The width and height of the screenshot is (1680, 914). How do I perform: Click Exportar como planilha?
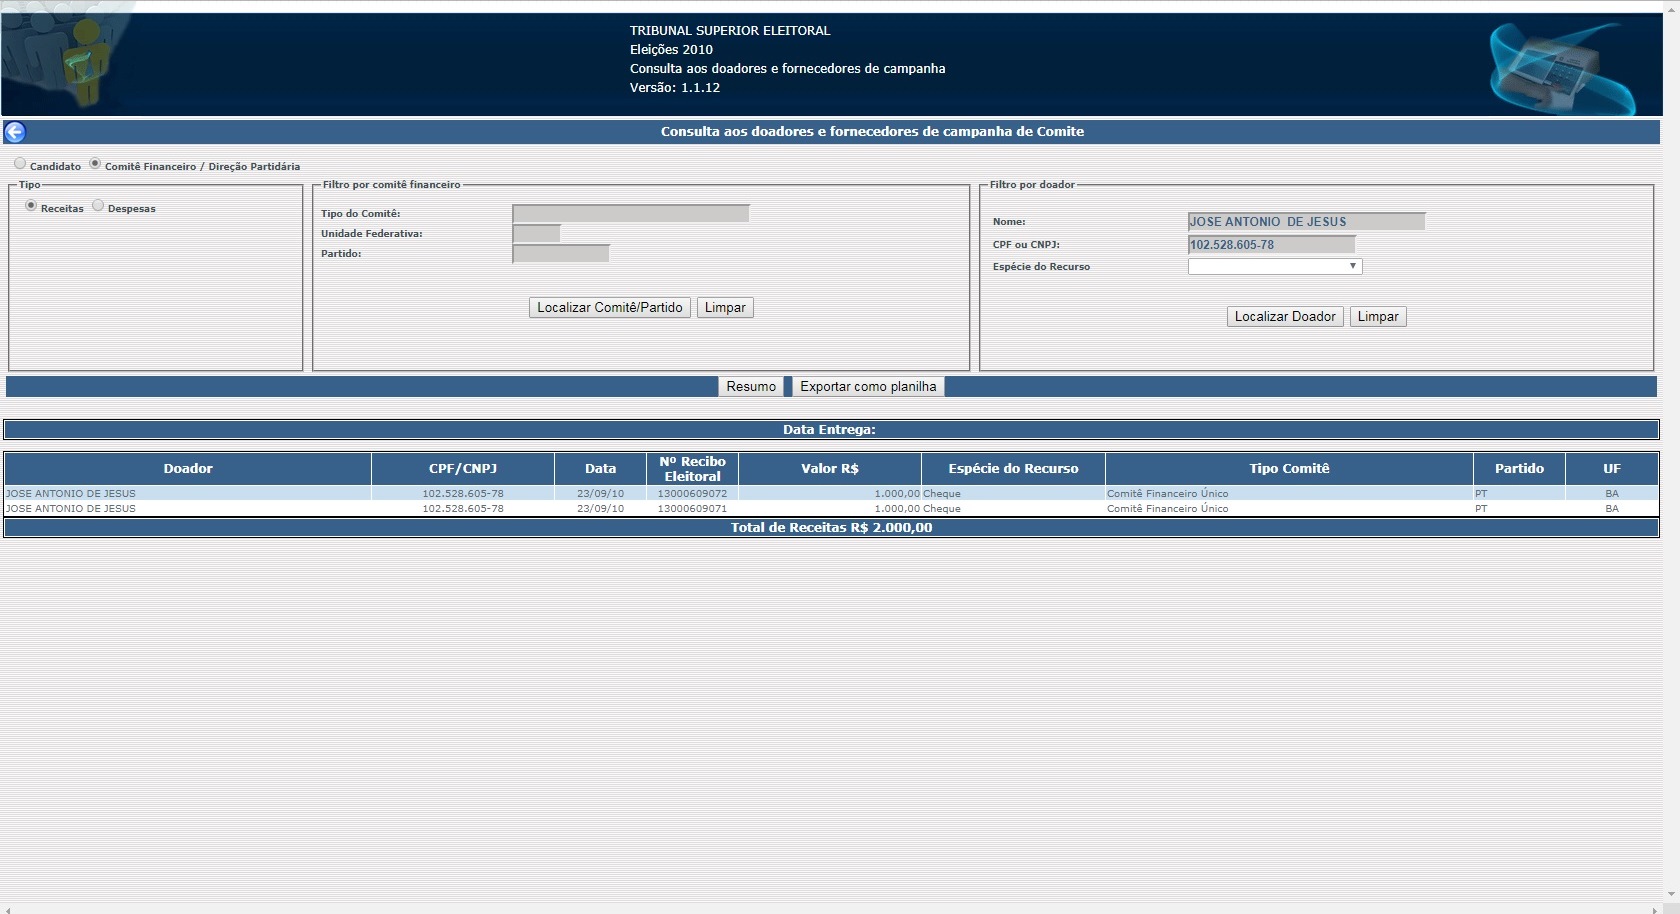868,387
